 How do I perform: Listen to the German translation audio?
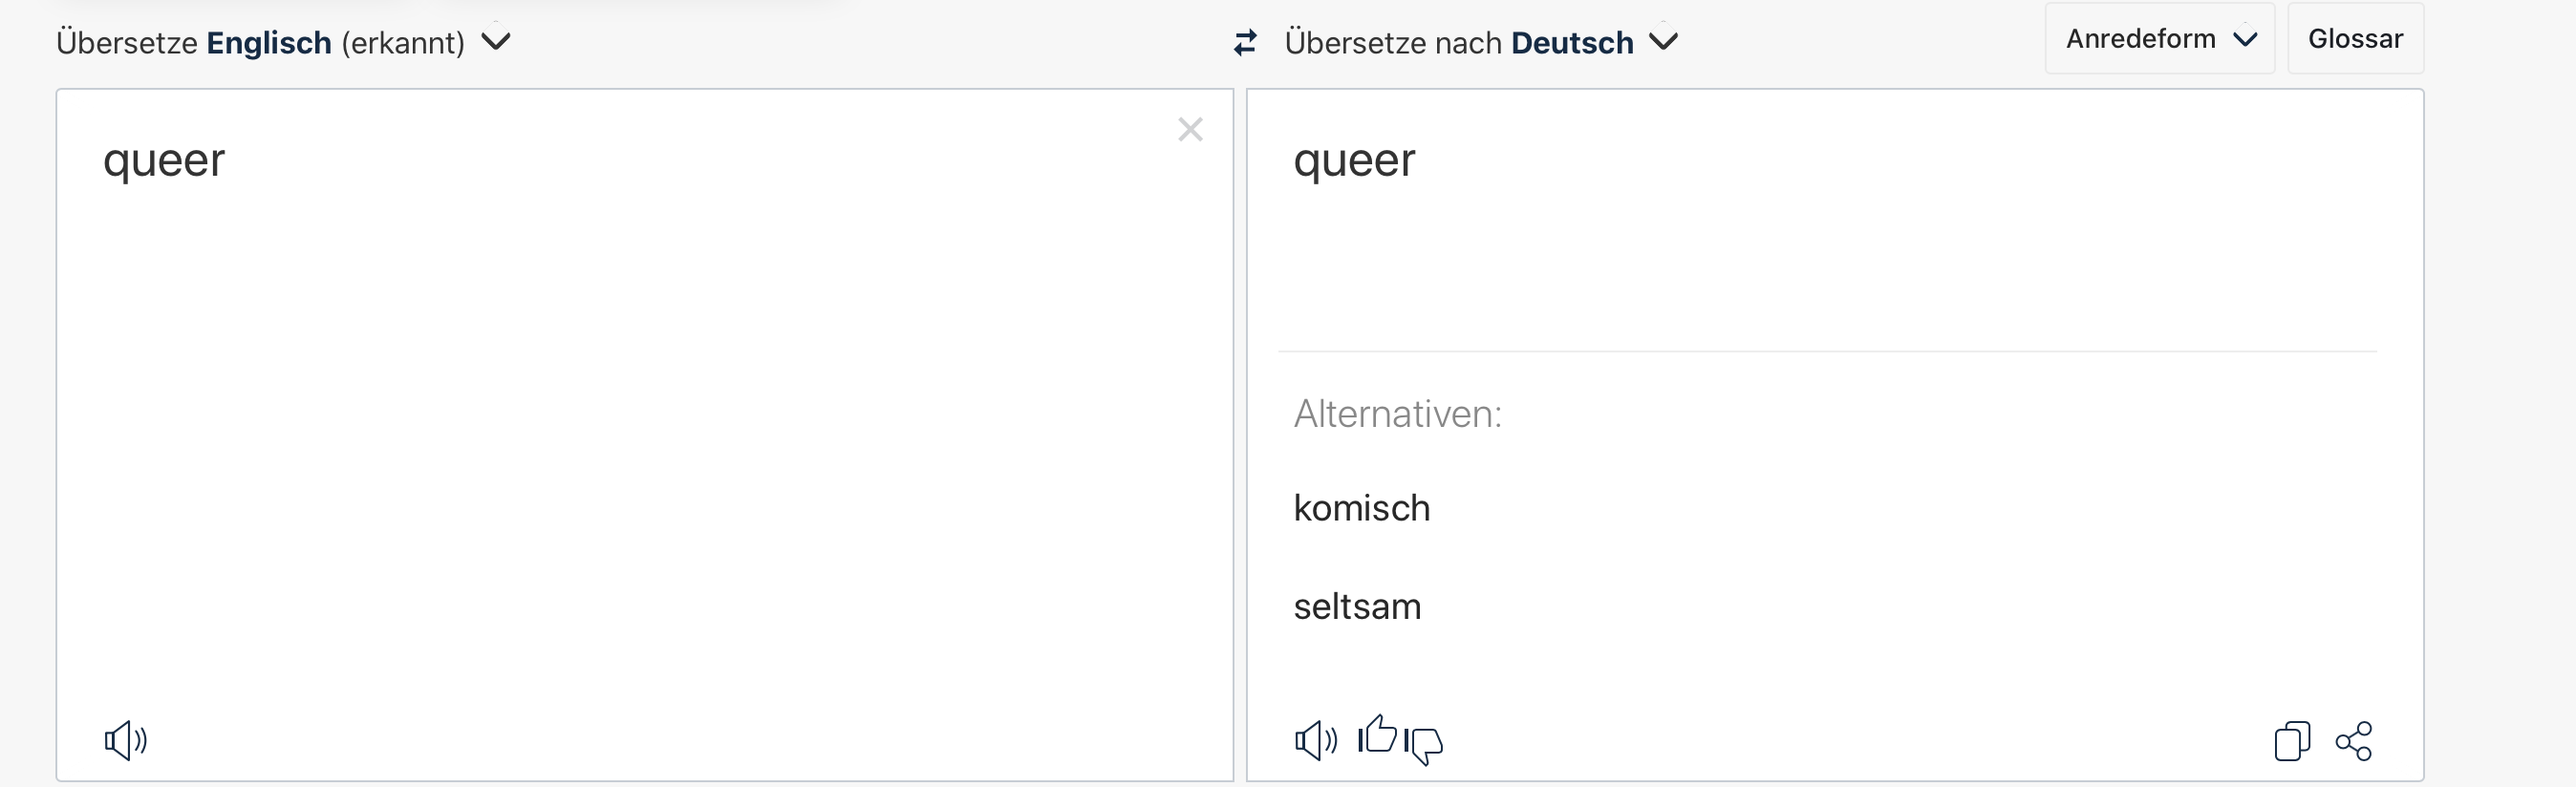1316,740
